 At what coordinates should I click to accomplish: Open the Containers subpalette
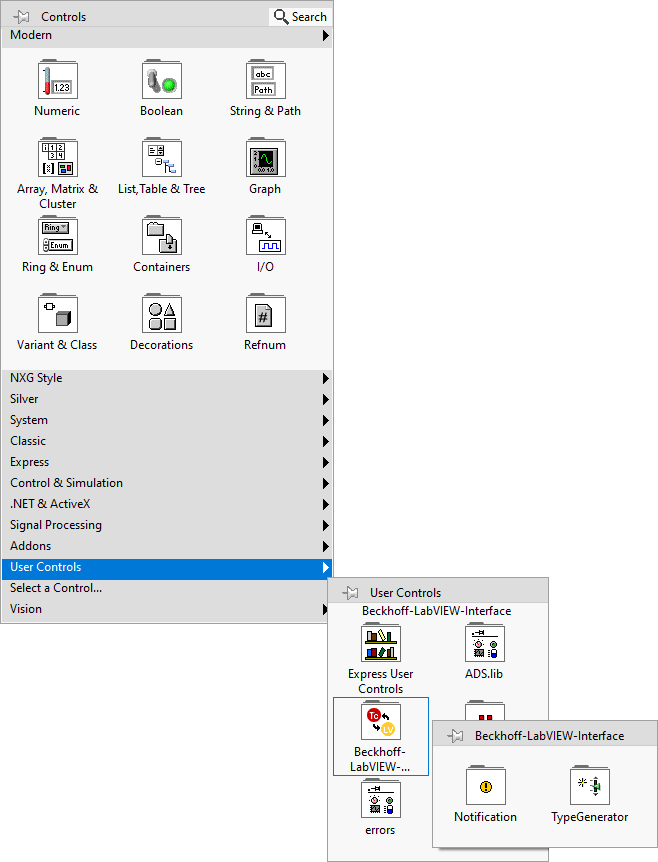click(162, 236)
